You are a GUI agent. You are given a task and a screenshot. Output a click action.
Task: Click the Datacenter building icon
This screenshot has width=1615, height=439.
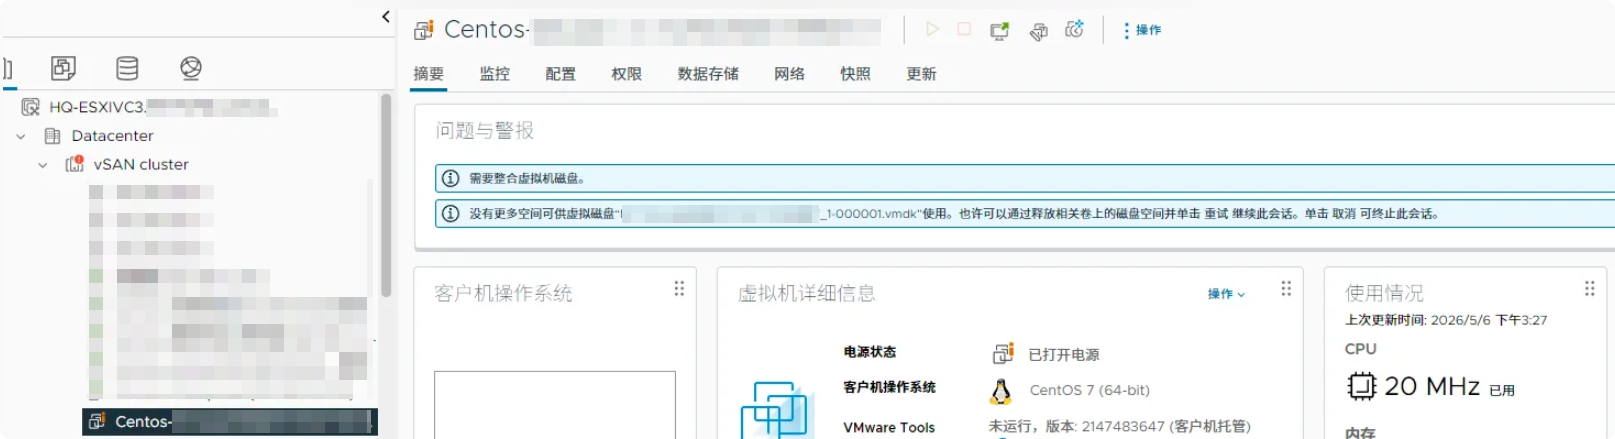click(53, 136)
